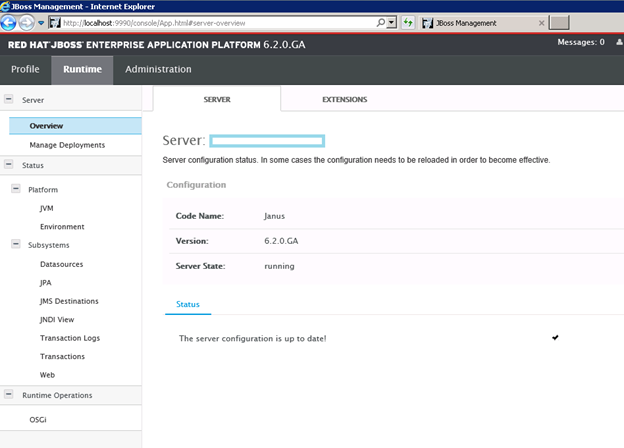Open JVM under Platform
Image resolution: width=624 pixels, height=448 pixels.
(46, 208)
